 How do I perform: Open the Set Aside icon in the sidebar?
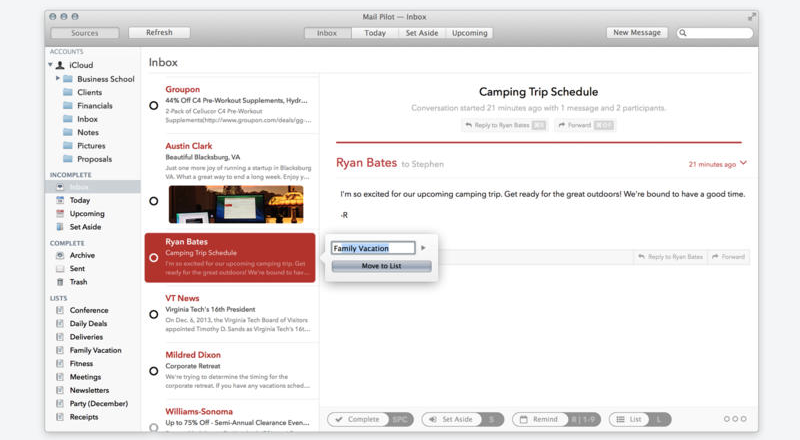pos(60,227)
